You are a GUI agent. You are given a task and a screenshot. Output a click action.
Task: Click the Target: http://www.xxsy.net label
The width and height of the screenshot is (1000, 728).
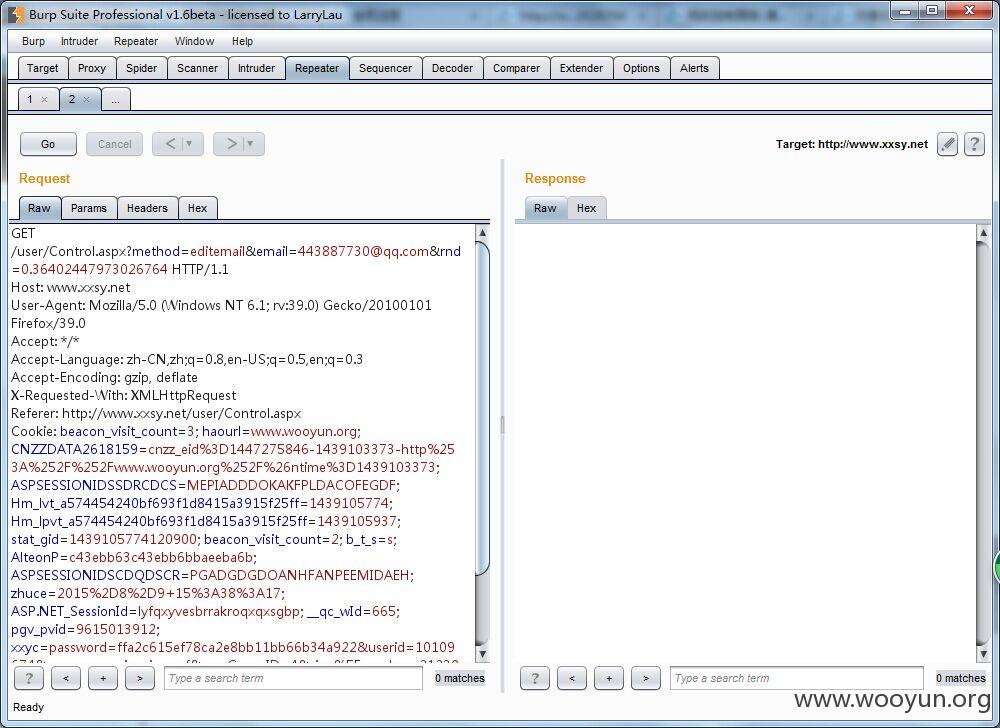851,144
